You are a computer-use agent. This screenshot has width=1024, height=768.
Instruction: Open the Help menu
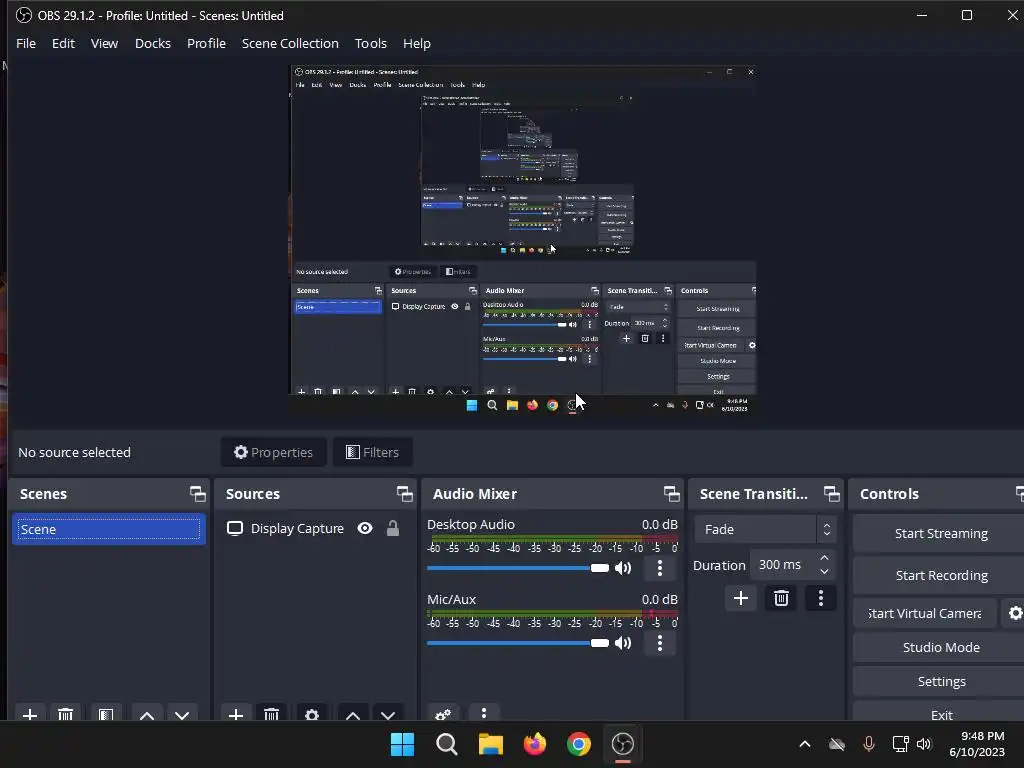(417, 43)
